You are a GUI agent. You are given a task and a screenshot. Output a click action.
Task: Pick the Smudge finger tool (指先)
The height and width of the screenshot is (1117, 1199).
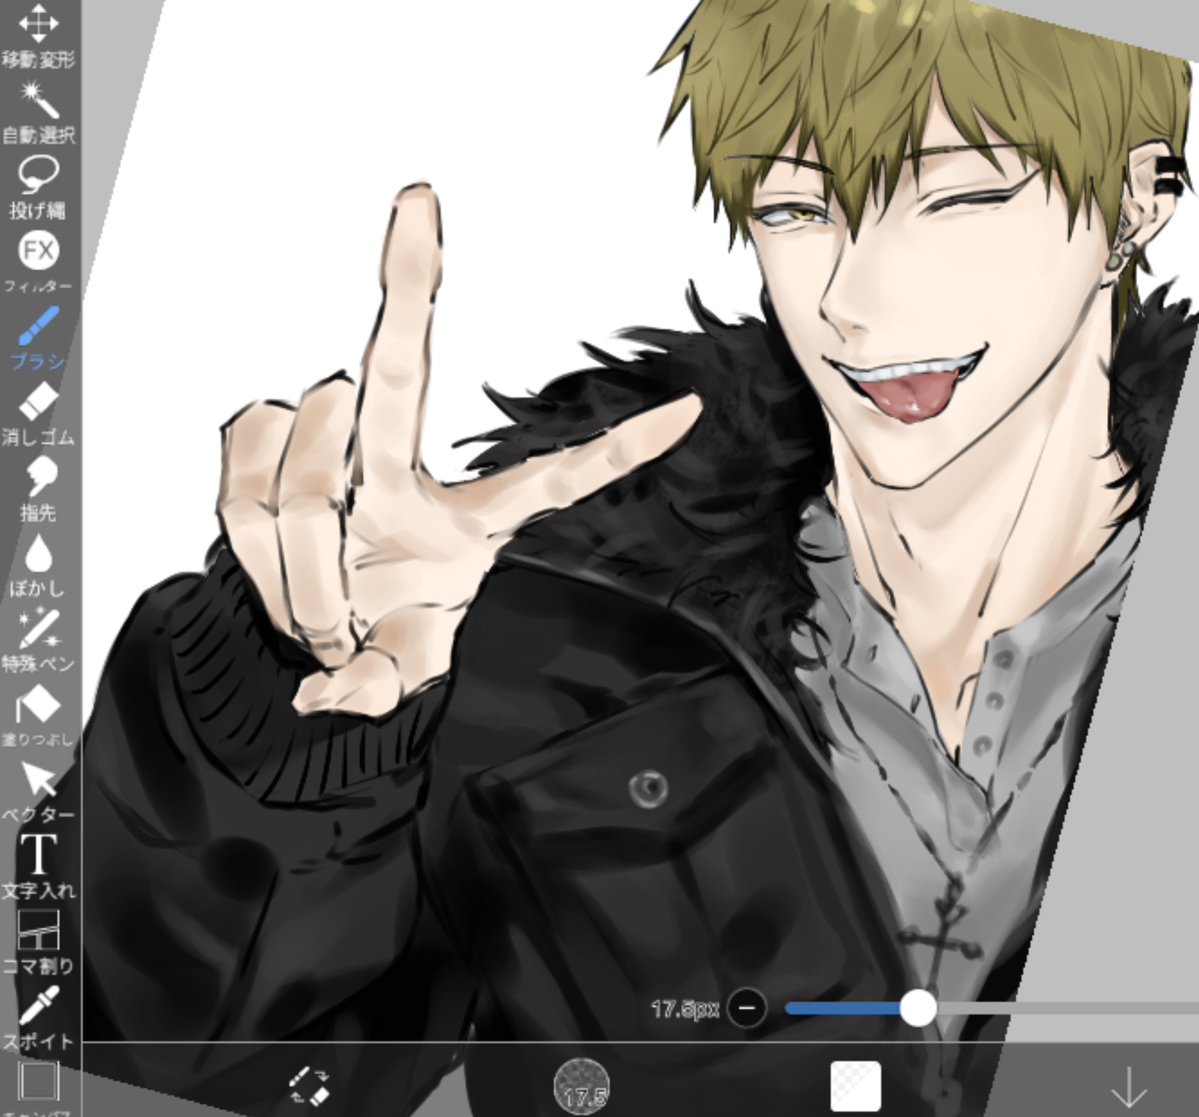pyautogui.click(x=38, y=489)
